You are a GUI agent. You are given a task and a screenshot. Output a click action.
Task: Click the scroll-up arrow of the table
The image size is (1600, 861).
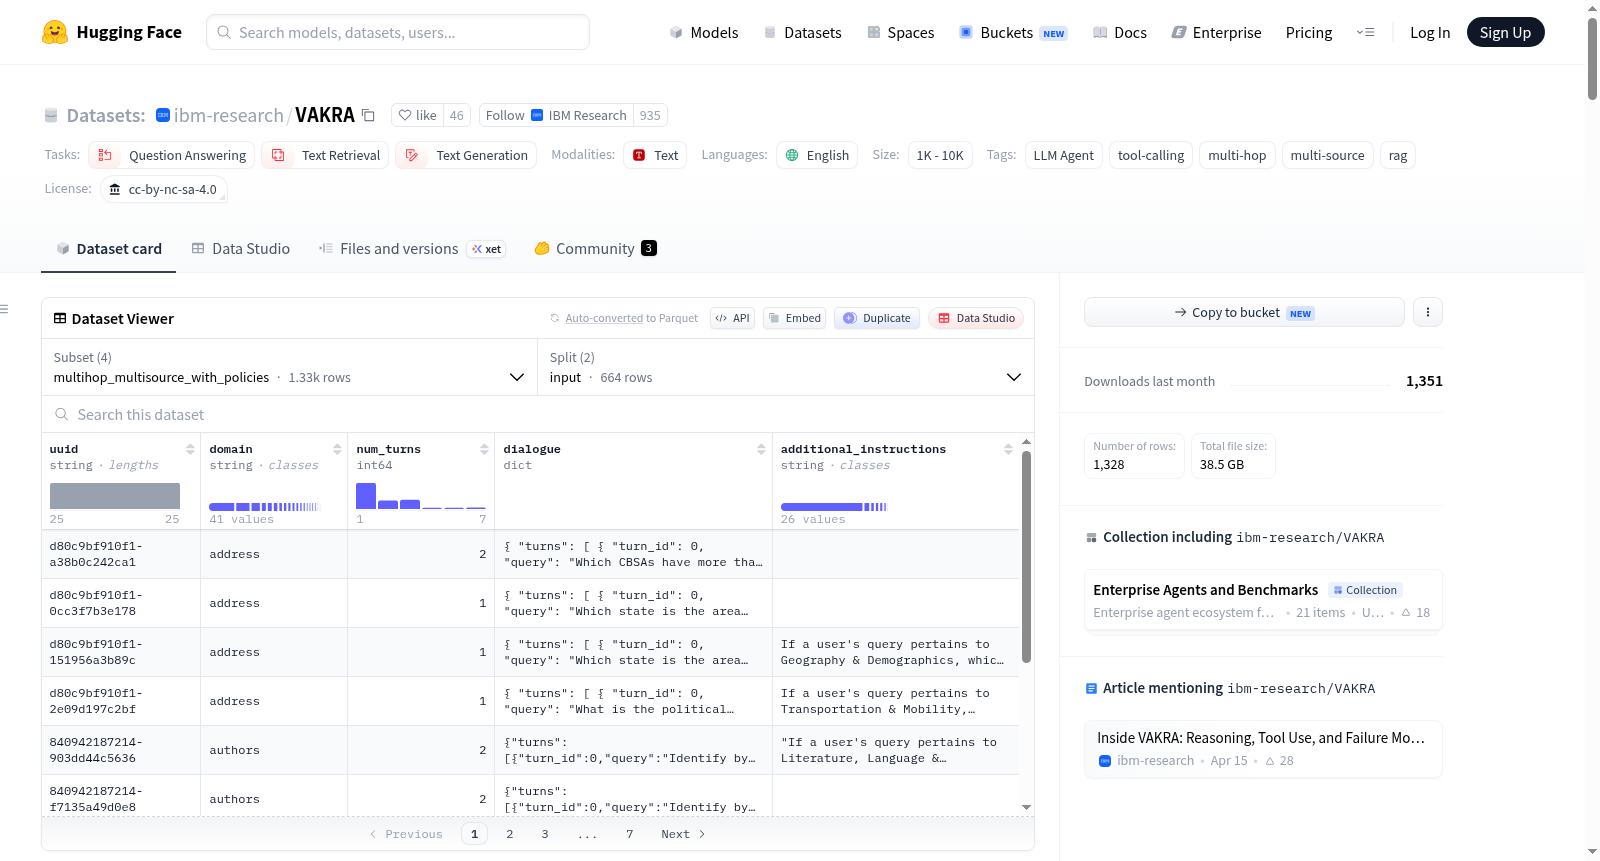1026,441
